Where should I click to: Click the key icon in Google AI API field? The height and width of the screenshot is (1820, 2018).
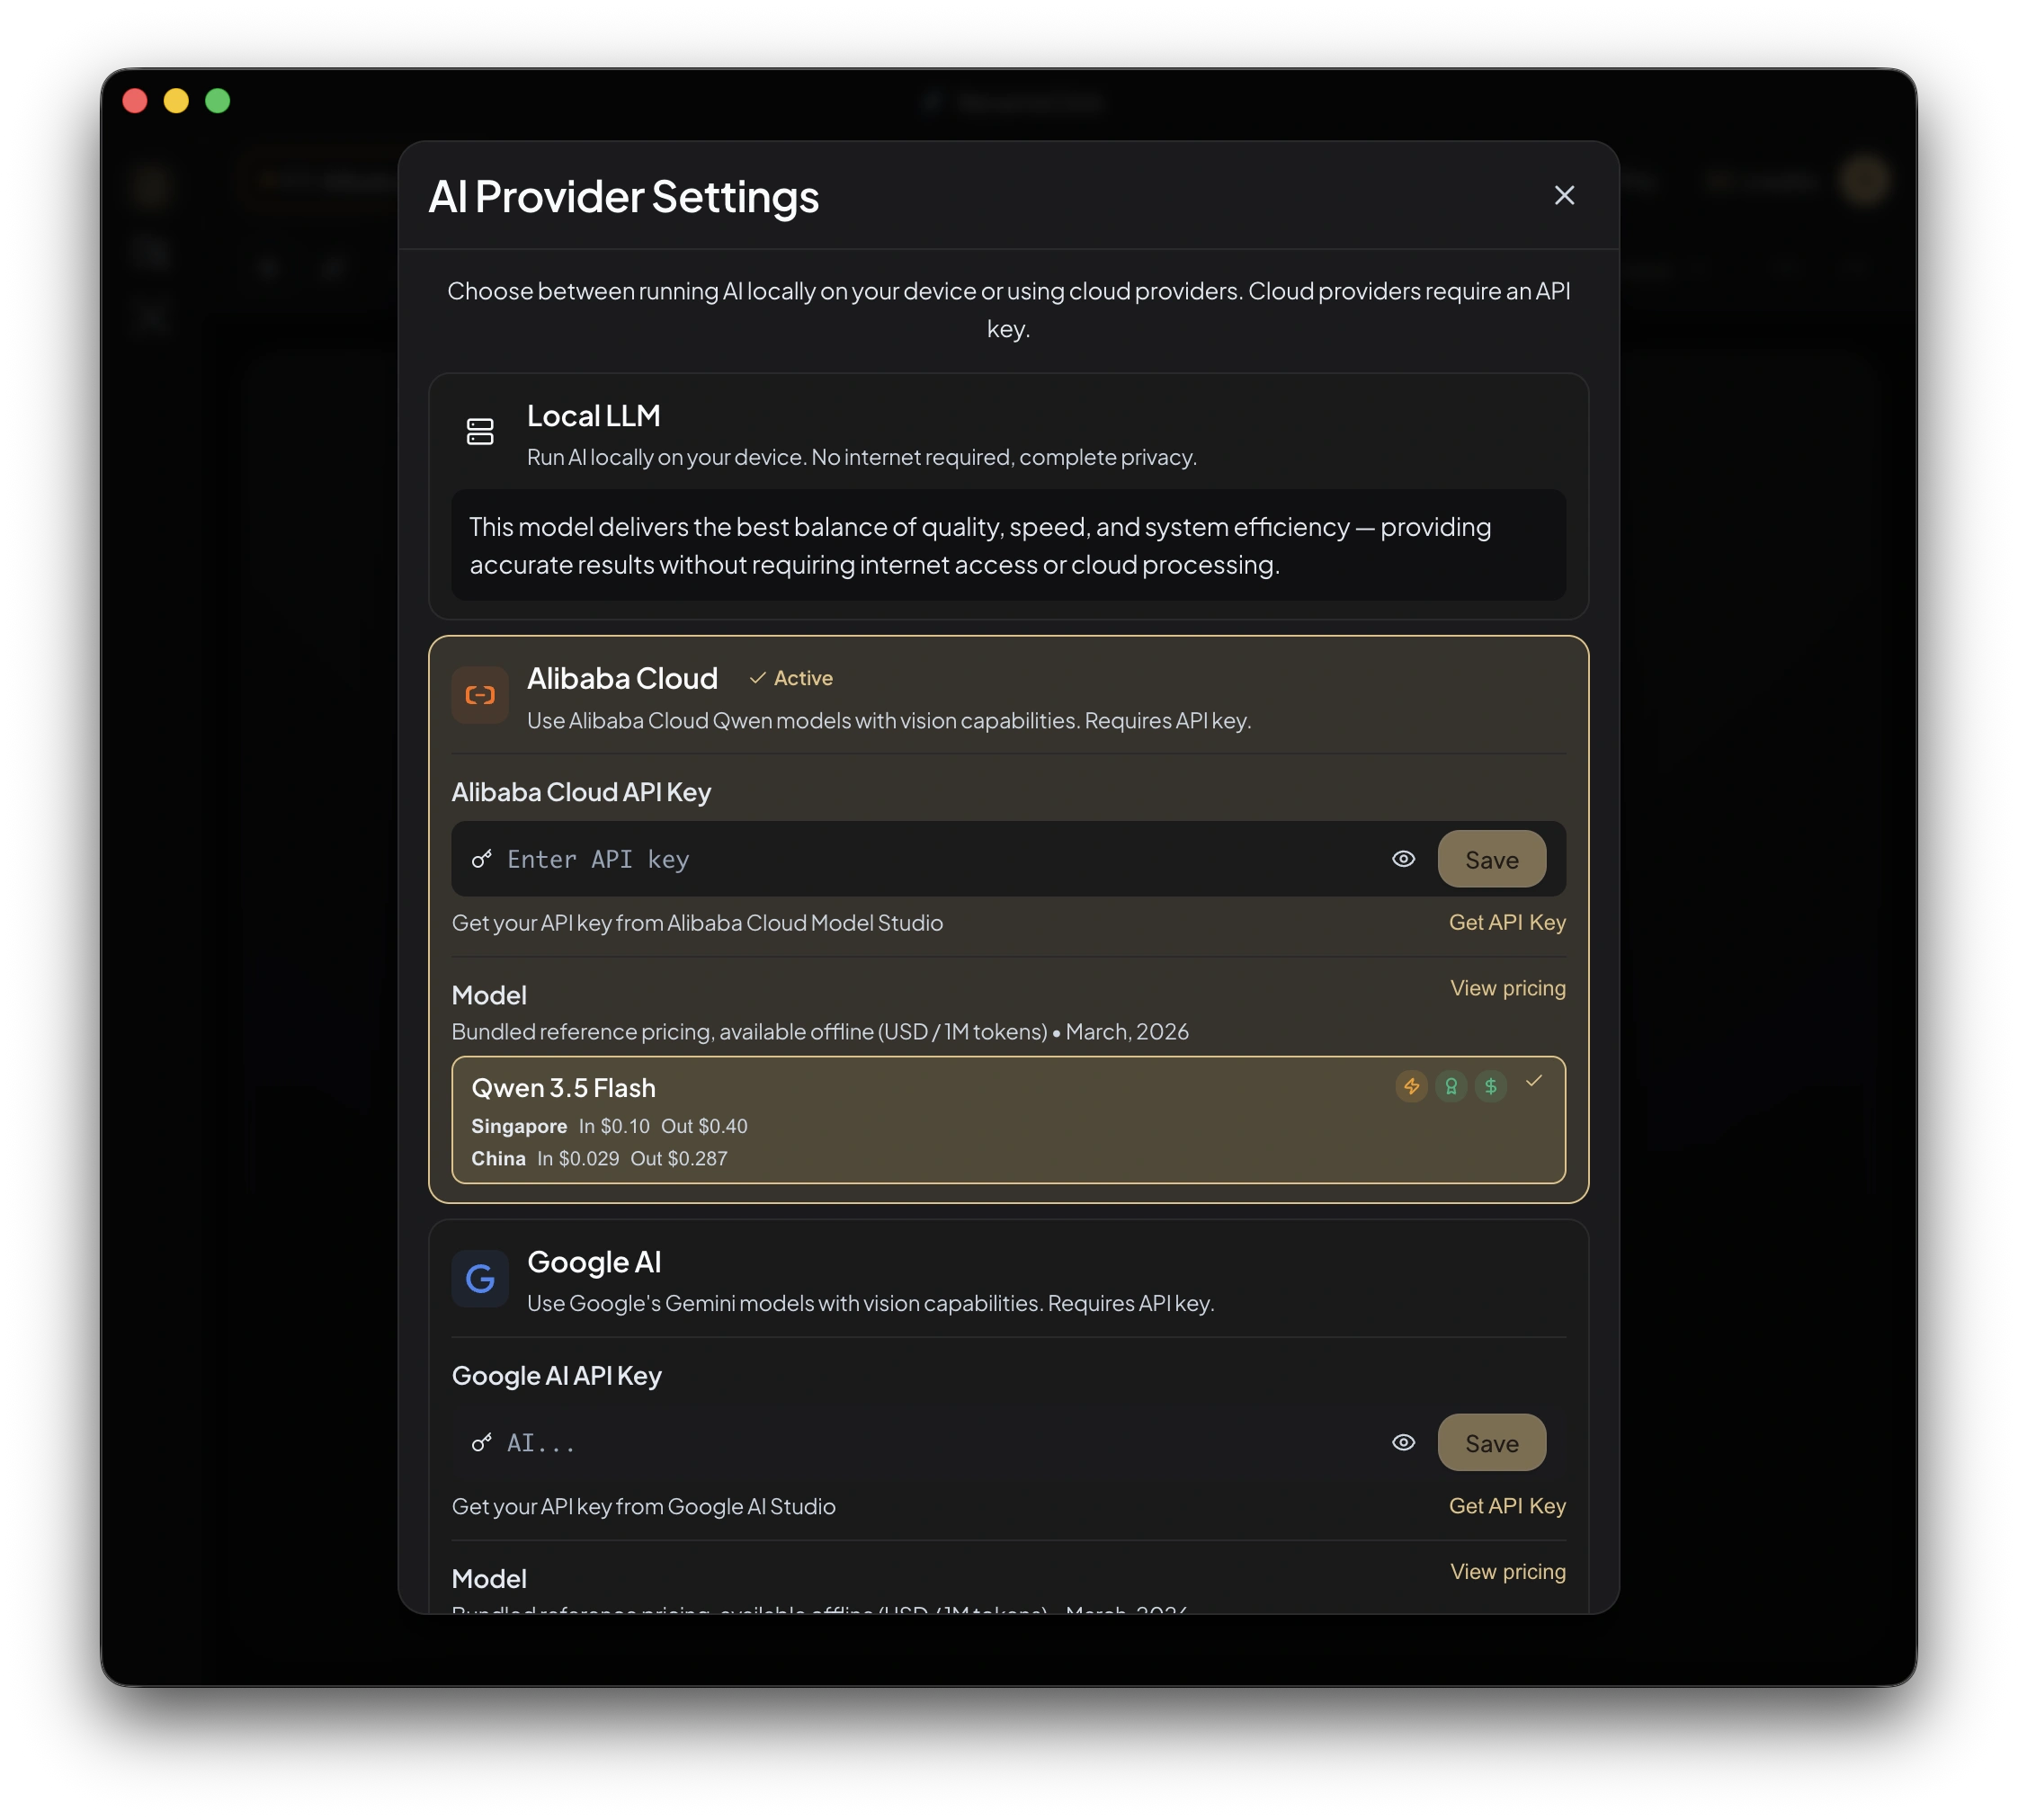(482, 1442)
